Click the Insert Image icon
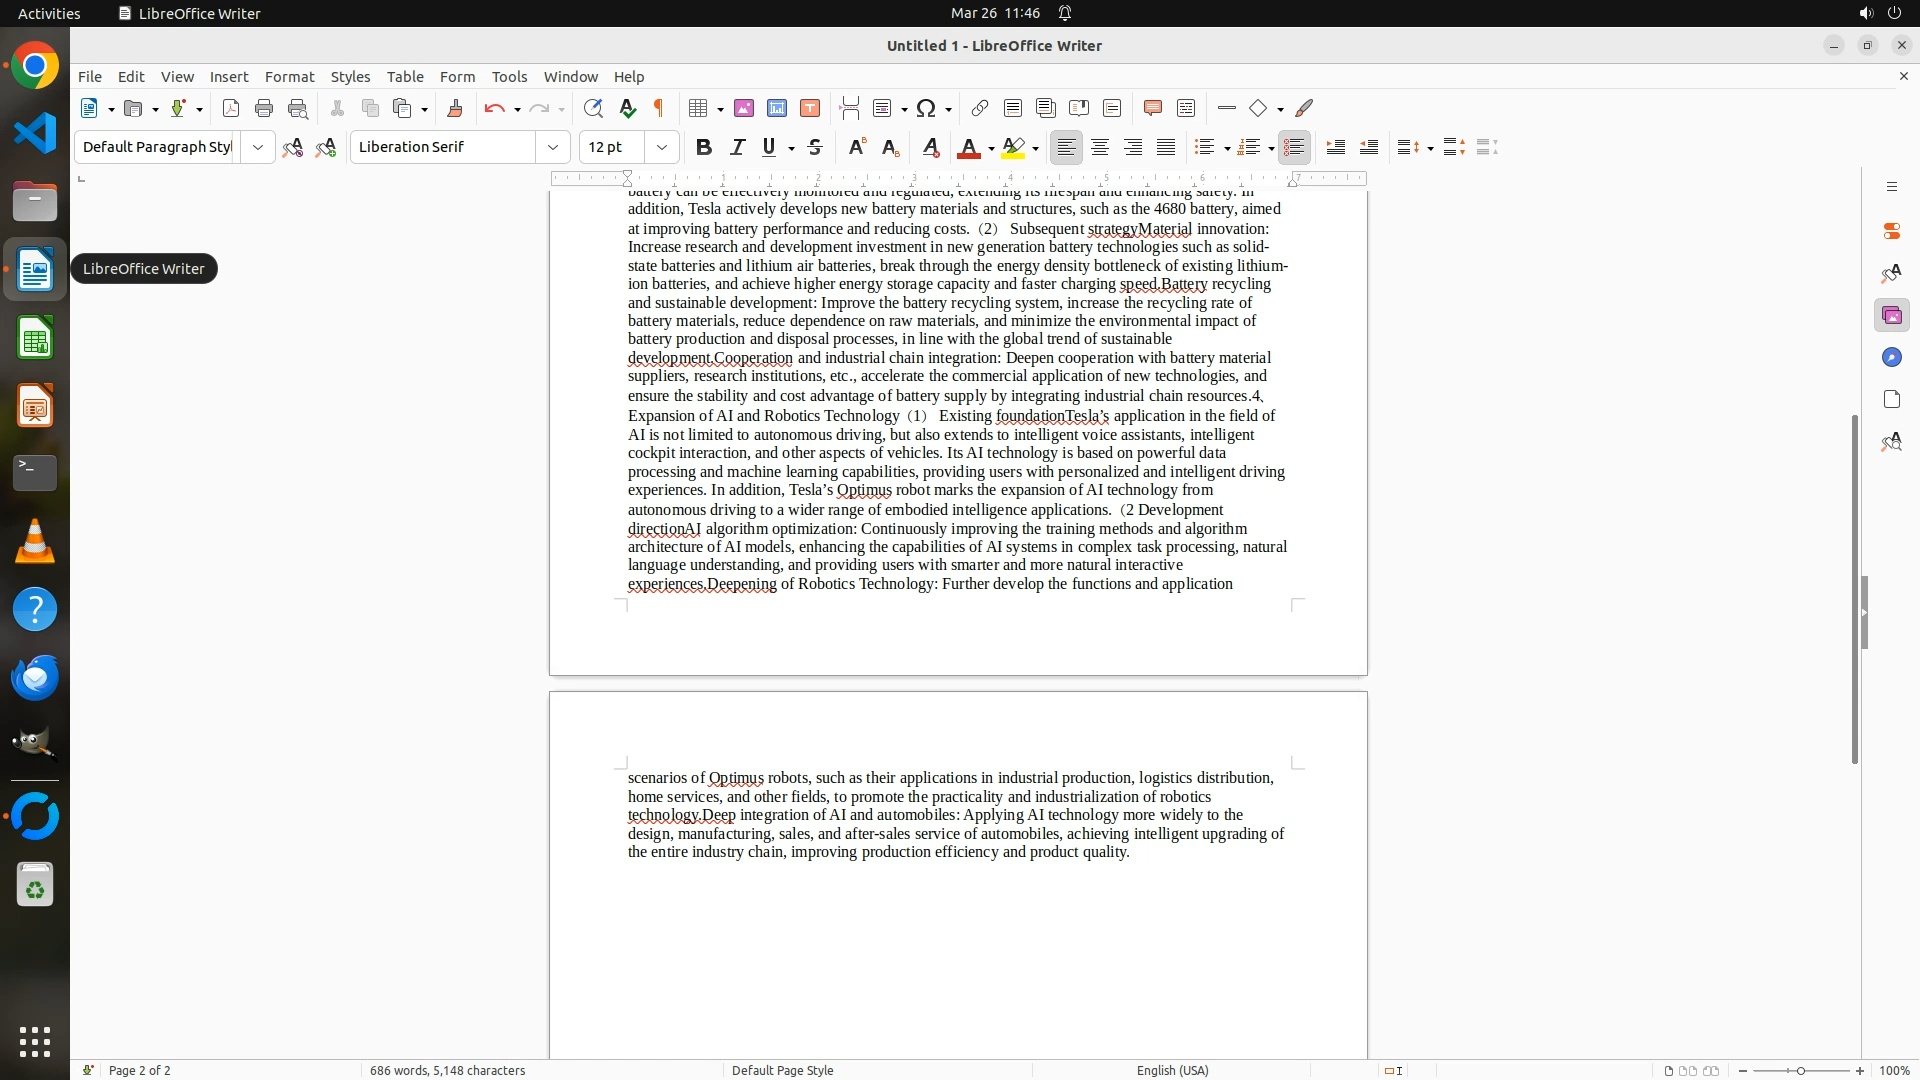 (744, 108)
